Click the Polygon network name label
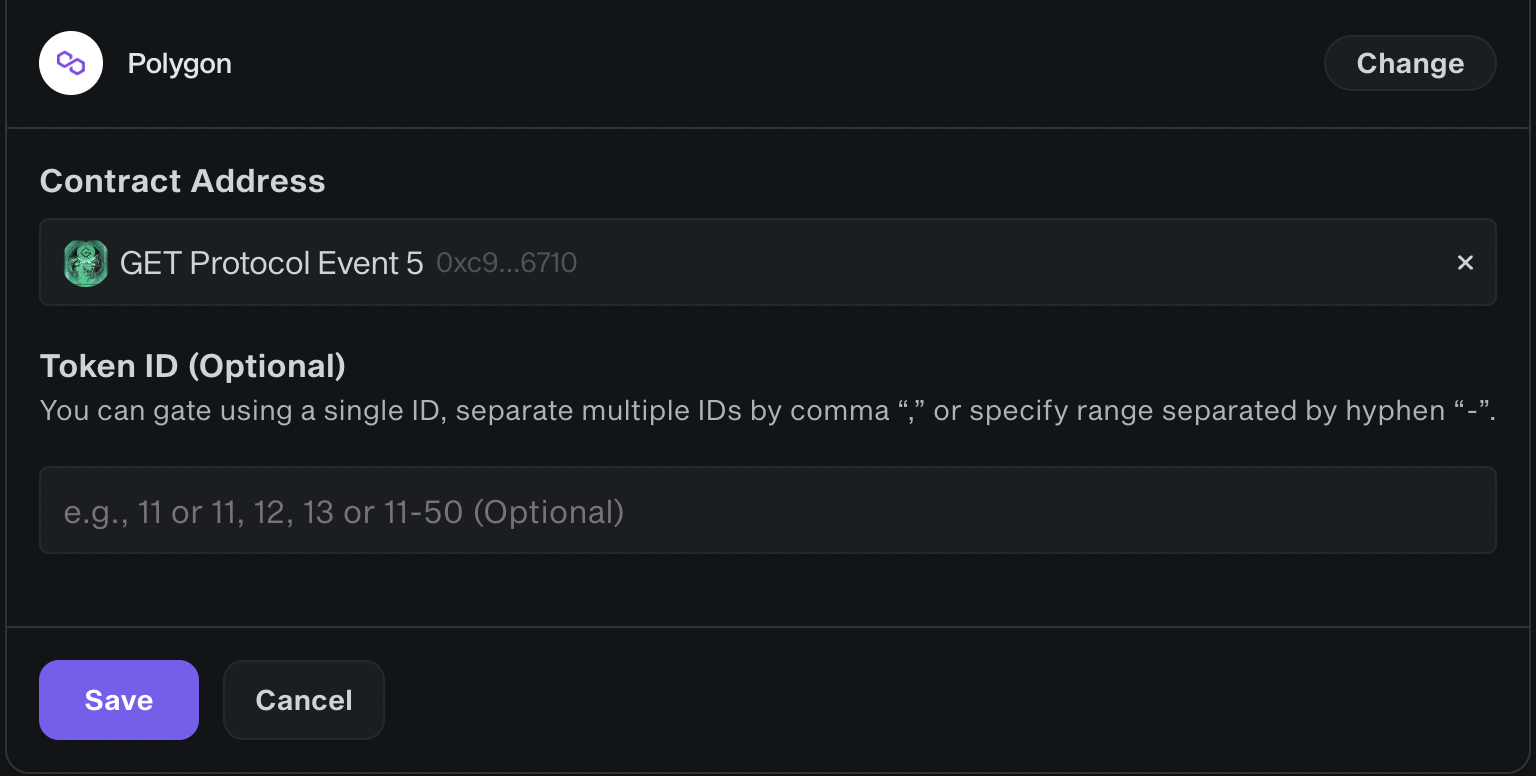Image resolution: width=1536 pixels, height=776 pixels. (x=180, y=63)
